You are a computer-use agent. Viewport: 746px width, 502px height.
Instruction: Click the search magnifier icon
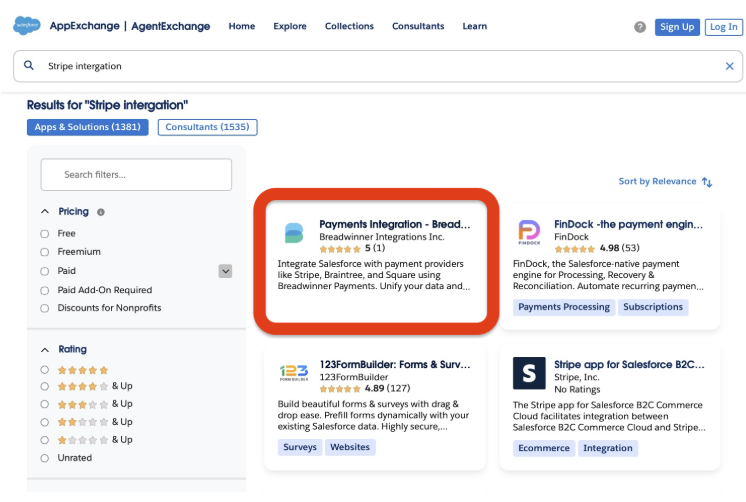(29, 66)
